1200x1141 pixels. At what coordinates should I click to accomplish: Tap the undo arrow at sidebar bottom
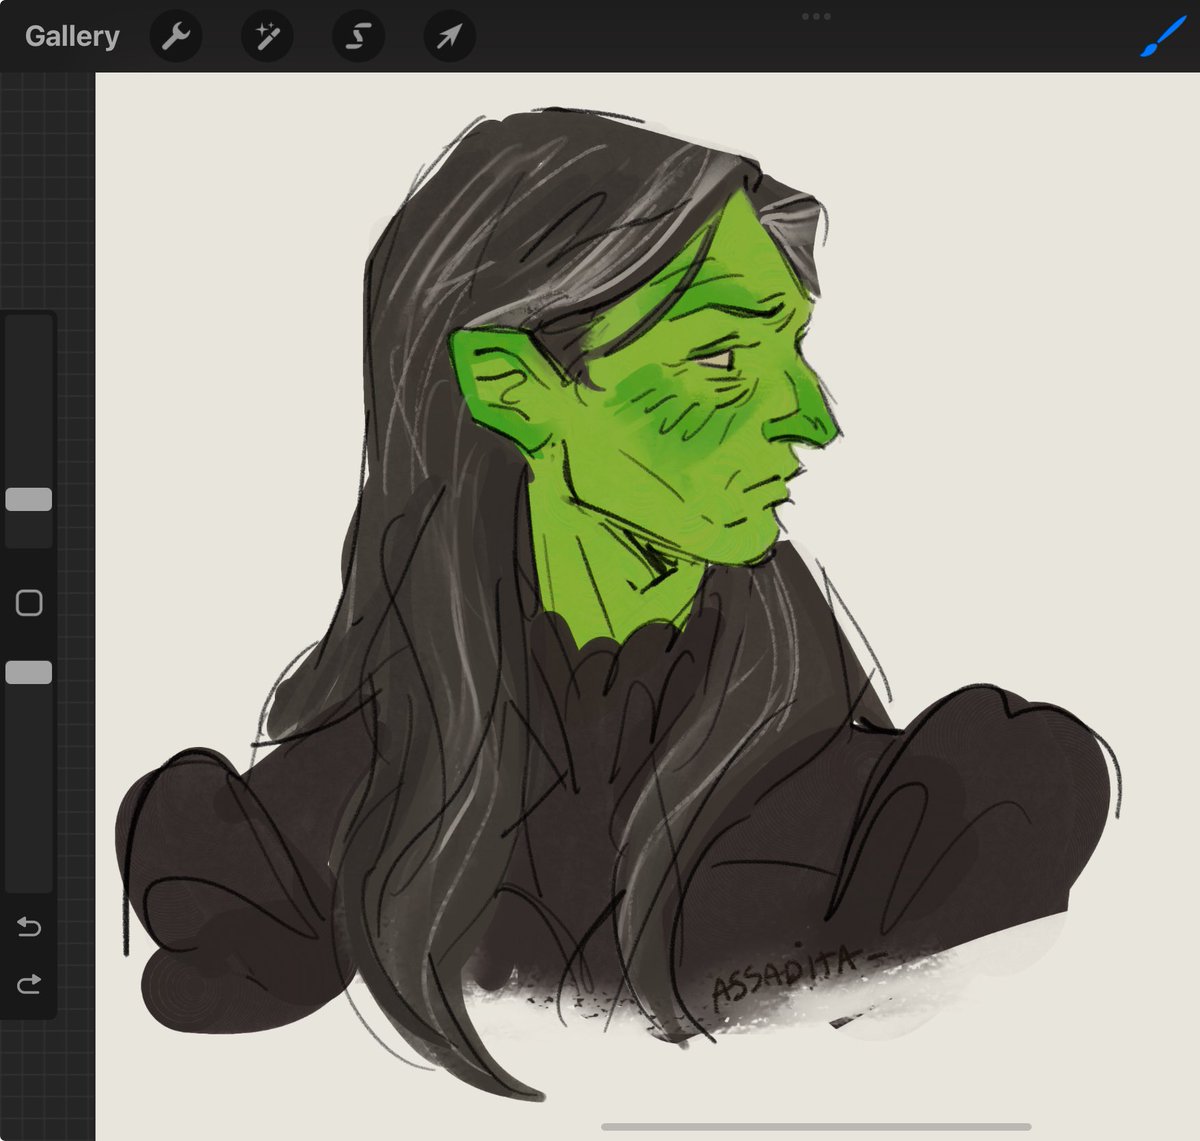coord(29,926)
